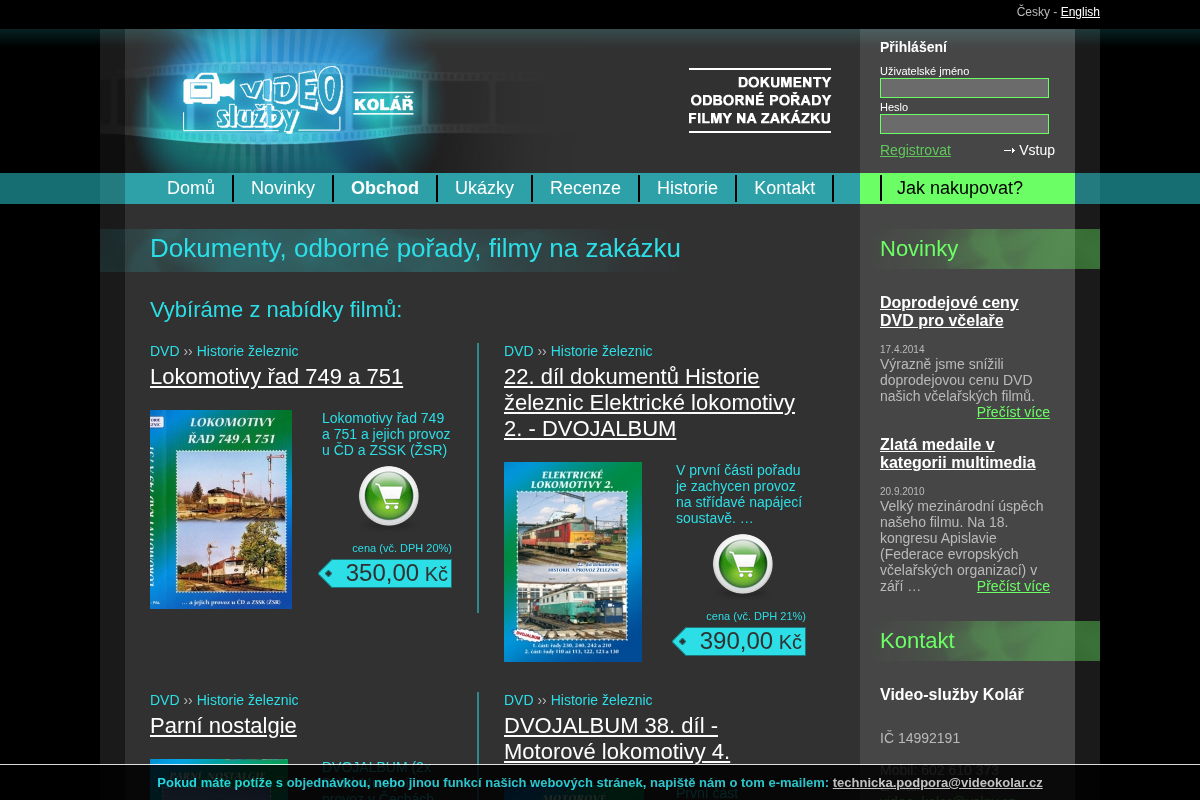Click the Vstup login button
The height and width of the screenshot is (800, 1200).
point(1029,150)
